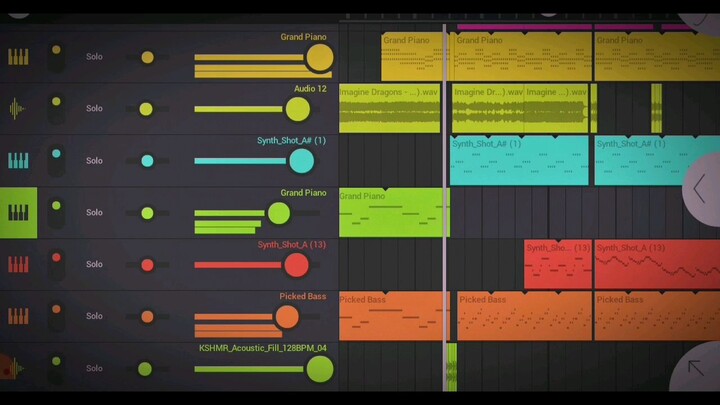Click the KSHMR_Acoustic_Fill volume slider handle
Screen dimensions: 720x405
[x=320, y=369]
